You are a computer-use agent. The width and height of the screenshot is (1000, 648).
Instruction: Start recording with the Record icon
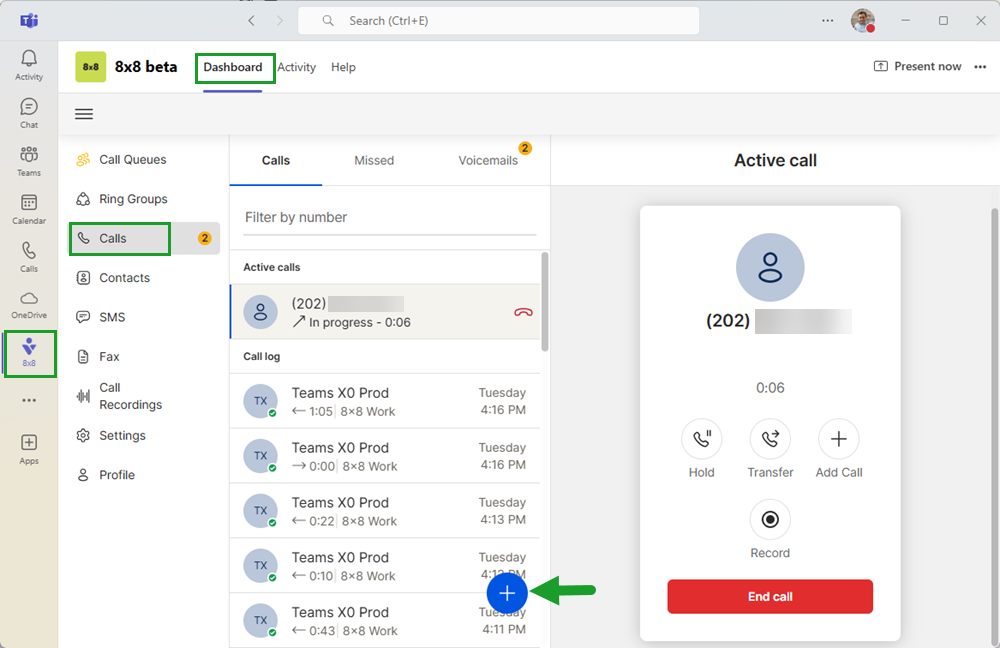pyautogui.click(x=770, y=520)
